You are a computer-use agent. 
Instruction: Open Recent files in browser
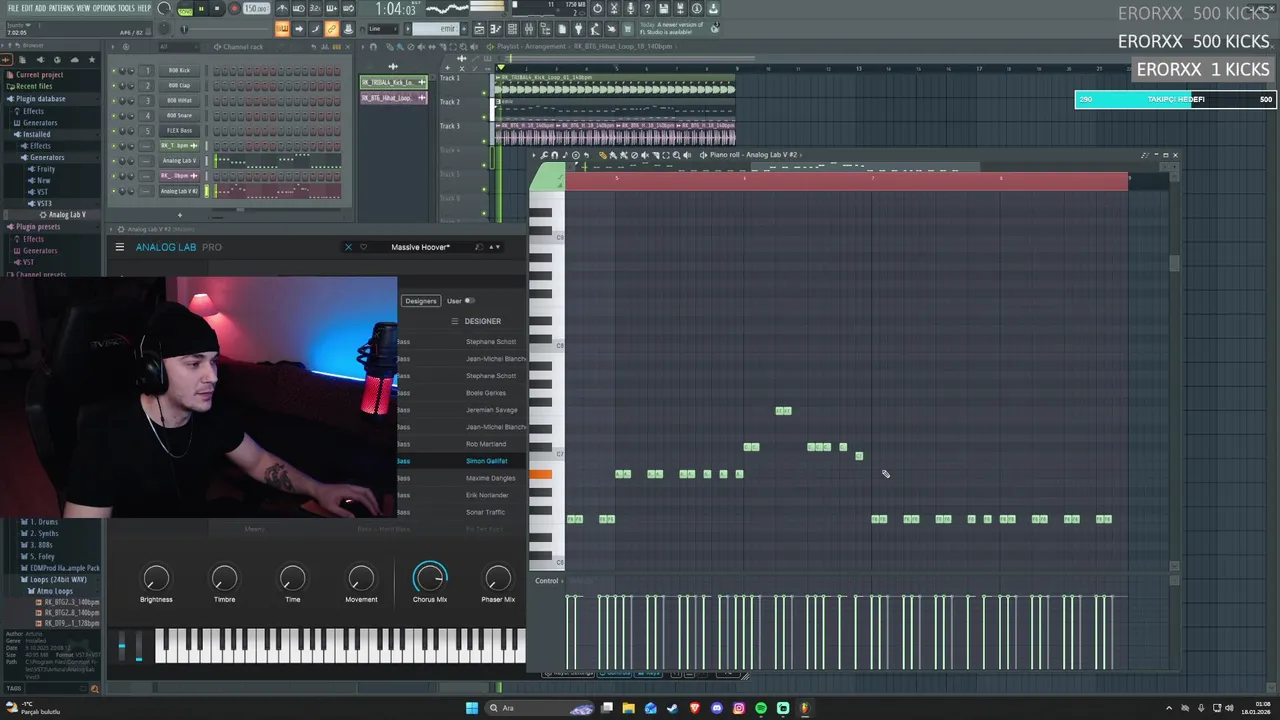[x=32, y=86]
